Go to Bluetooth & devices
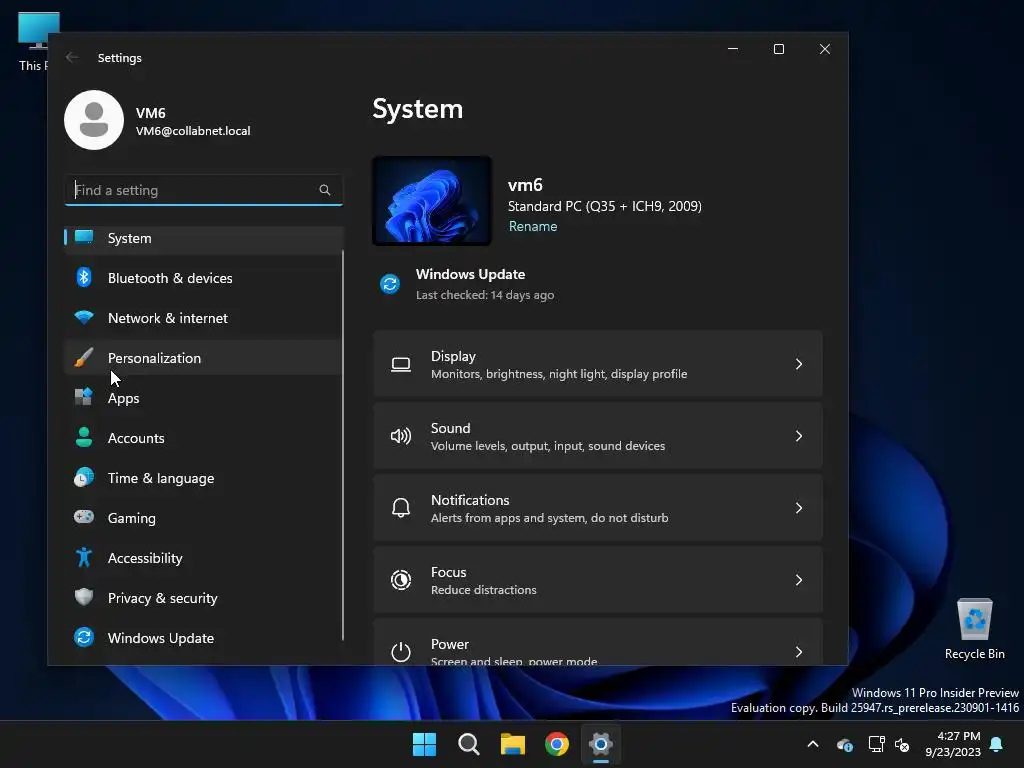This screenshot has height=768, width=1024. (204, 278)
